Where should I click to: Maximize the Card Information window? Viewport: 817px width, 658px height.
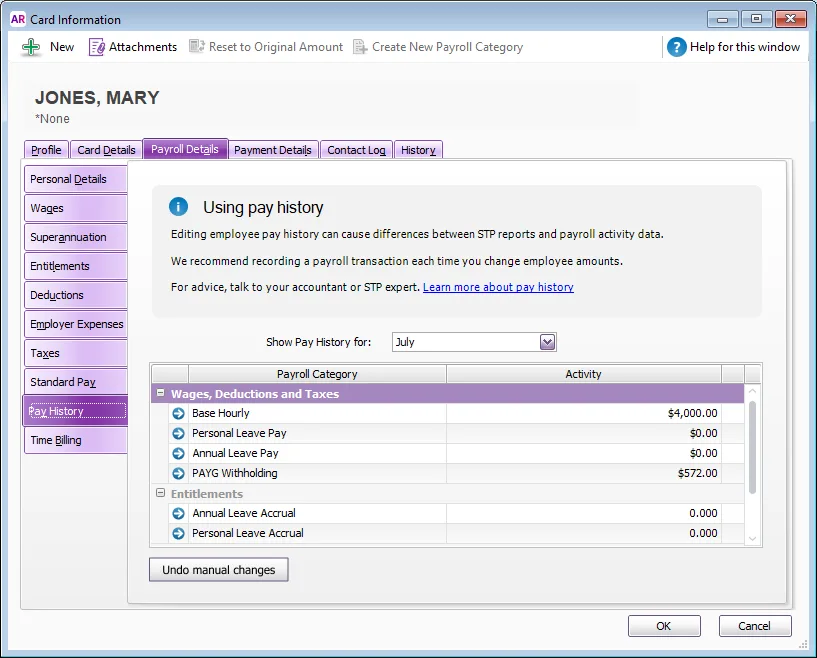[756, 19]
